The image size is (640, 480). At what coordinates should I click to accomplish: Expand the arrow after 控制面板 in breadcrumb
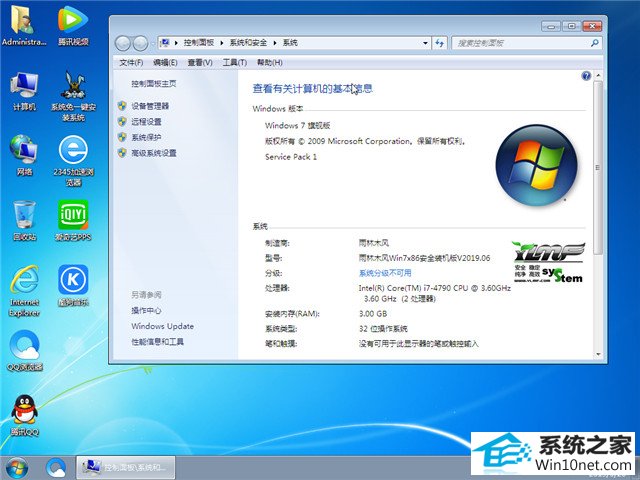[x=222, y=43]
